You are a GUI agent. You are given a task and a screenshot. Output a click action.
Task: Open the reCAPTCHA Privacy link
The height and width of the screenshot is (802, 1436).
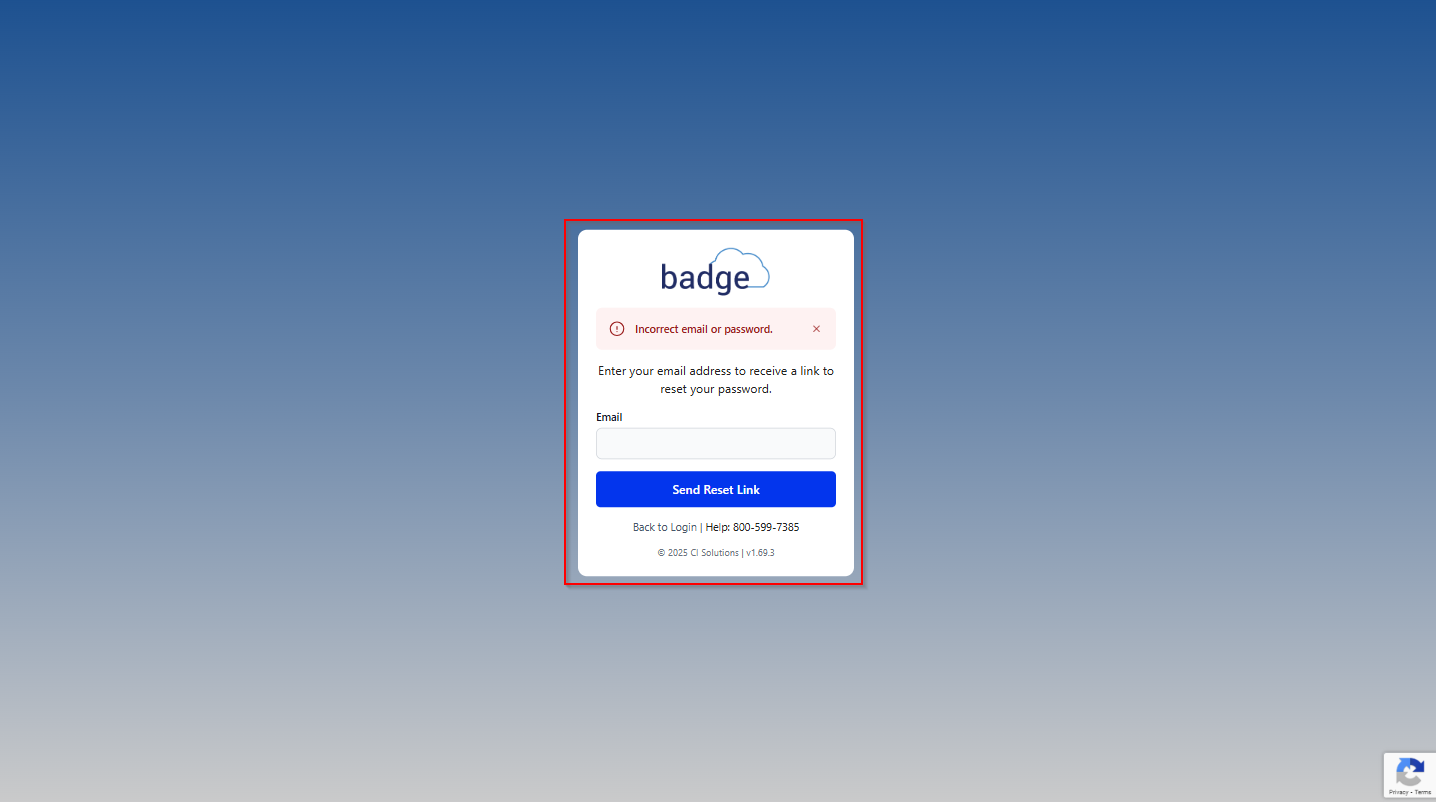pos(1398,792)
